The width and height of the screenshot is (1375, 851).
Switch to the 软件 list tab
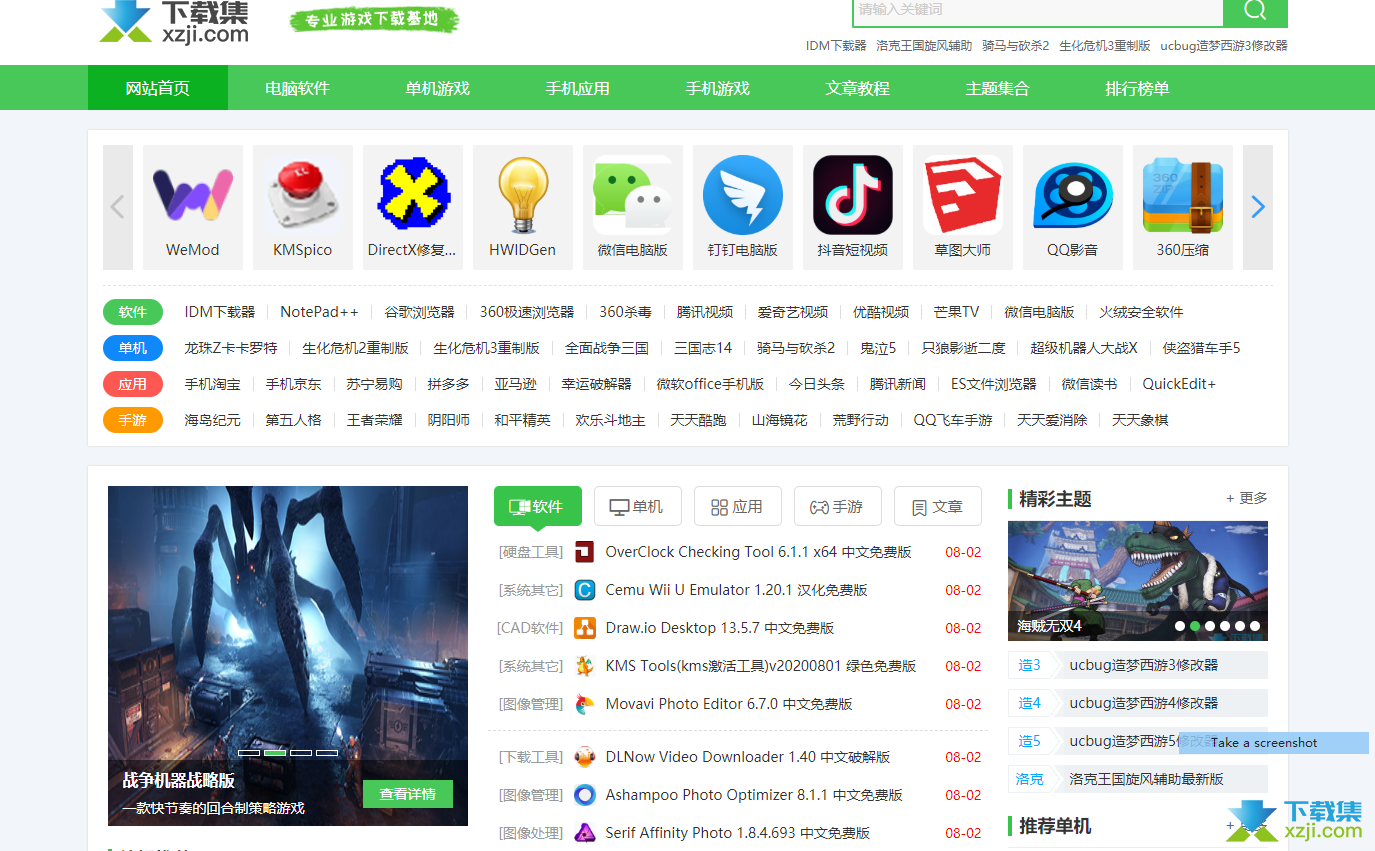coord(537,506)
